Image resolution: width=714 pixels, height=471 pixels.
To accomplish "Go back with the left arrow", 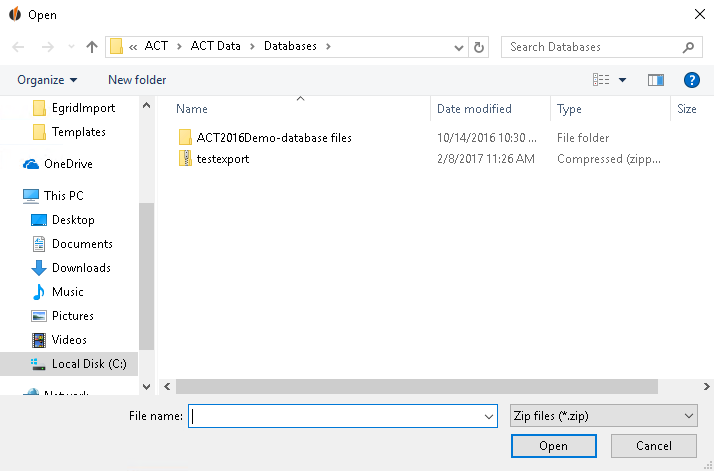I will [x=18, y=47].
